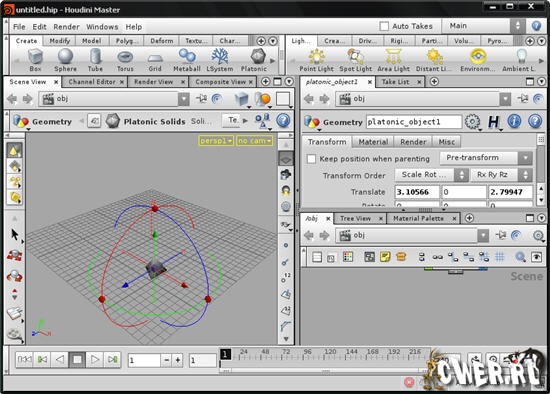Switch to the Render View tab
Image resolution: width=550 pixels, height=394 pixels.
coord(153,82)
